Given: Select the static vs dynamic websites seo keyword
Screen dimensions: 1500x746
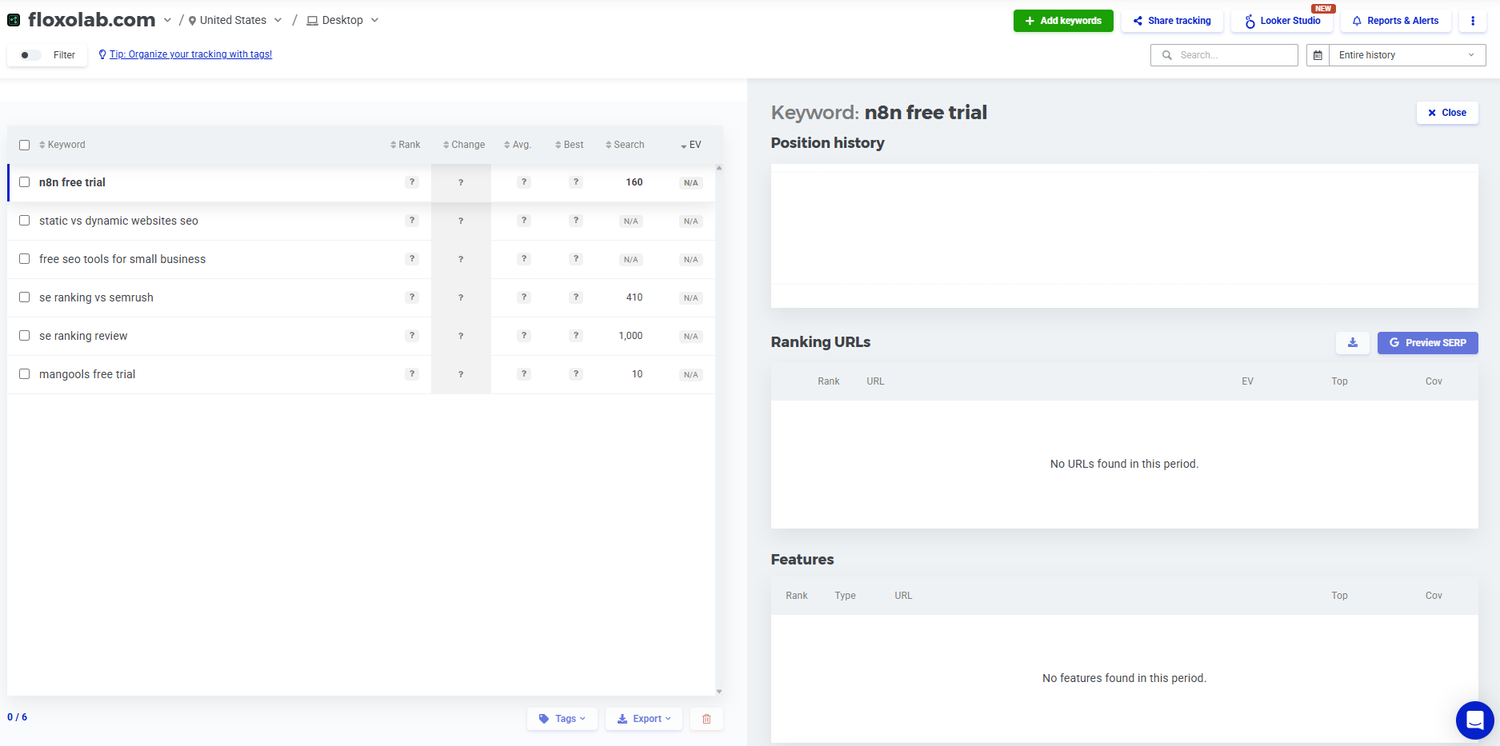Looking at the screenshot, I should point(118,221).
